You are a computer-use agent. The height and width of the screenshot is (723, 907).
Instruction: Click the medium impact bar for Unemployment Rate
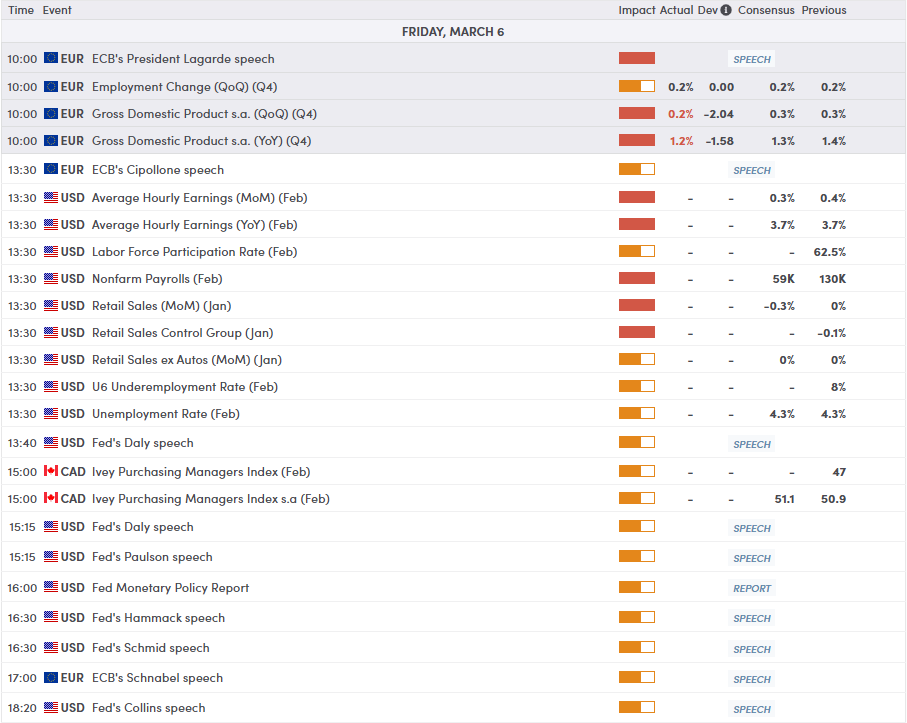click(x=637, y=413)
